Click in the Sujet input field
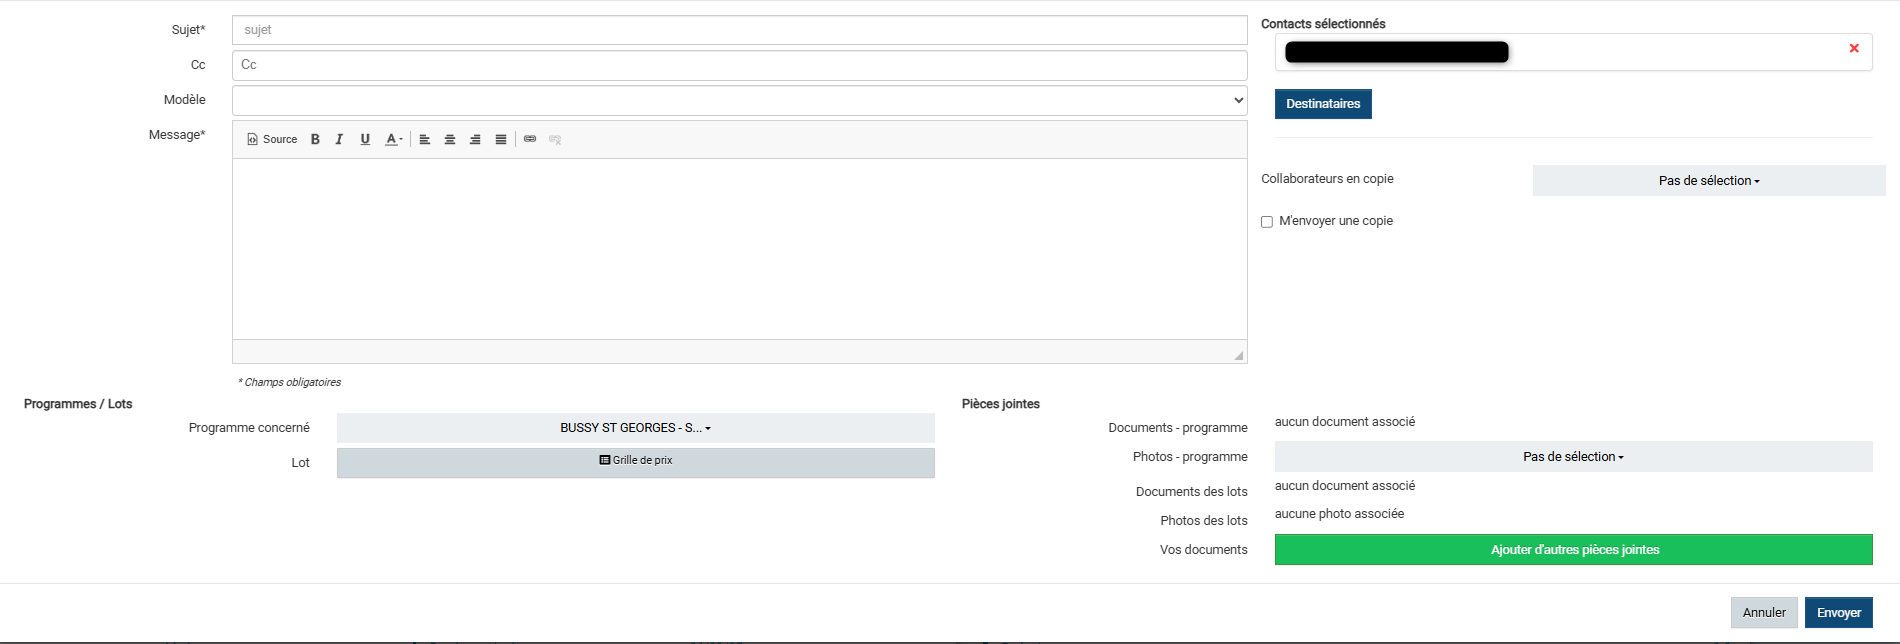 click(x=739, y=30)
